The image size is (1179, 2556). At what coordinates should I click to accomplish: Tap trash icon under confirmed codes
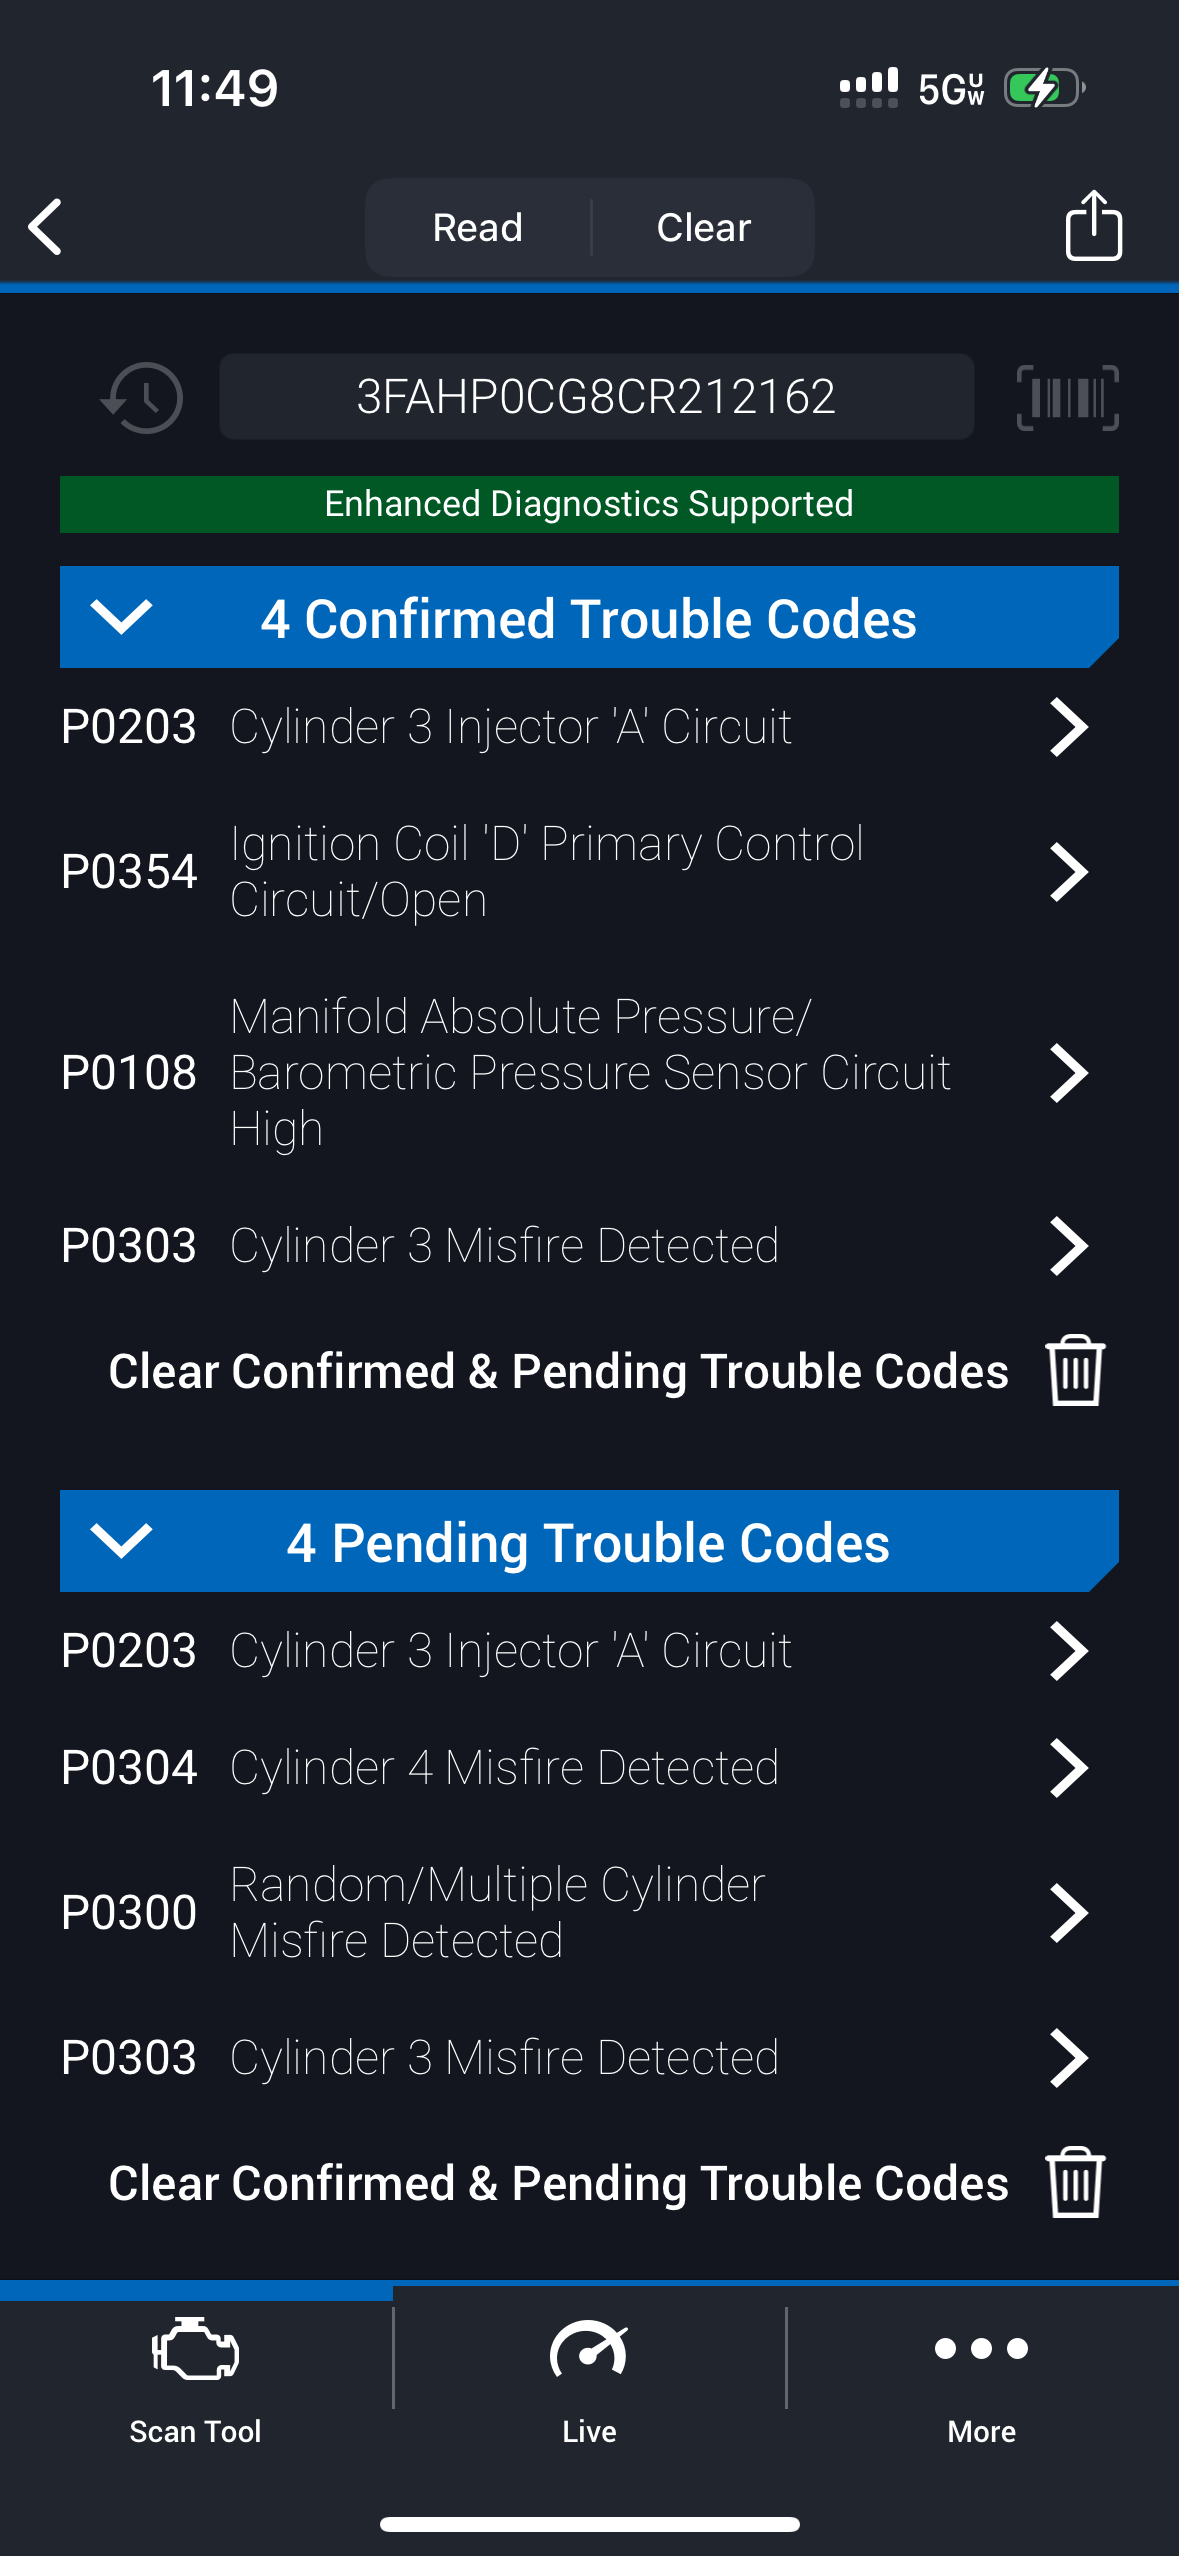(1075, 1370)
